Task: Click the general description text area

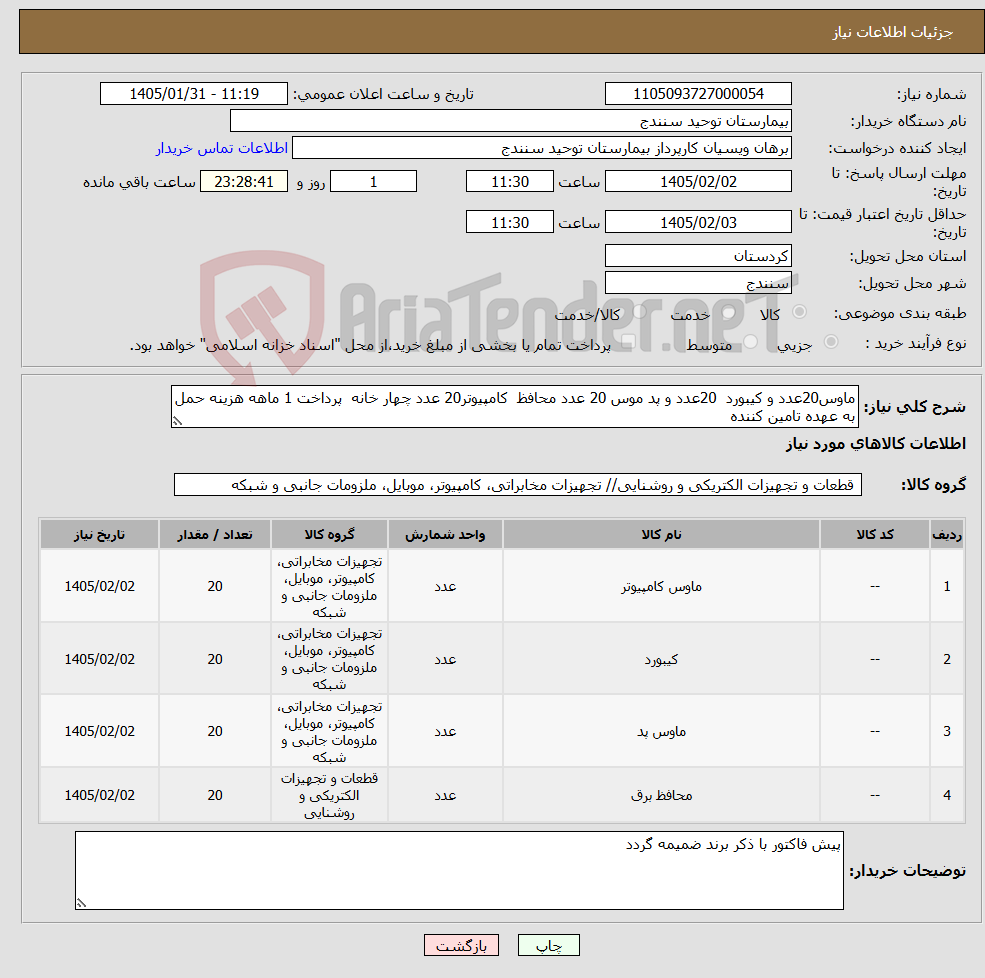Action: pyautogui.click(x=514, y=407)
